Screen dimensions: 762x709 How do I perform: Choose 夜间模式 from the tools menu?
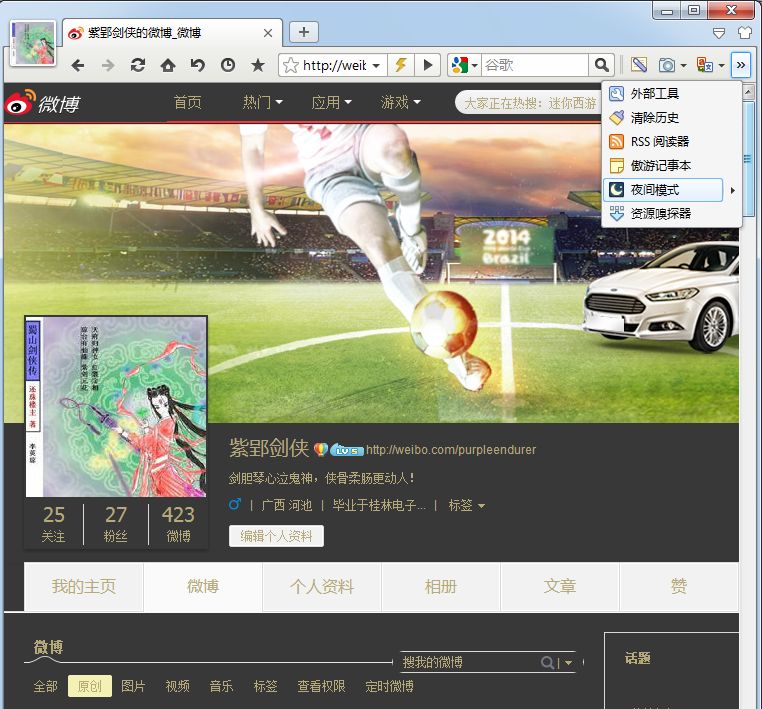click(x=655, y=189)
